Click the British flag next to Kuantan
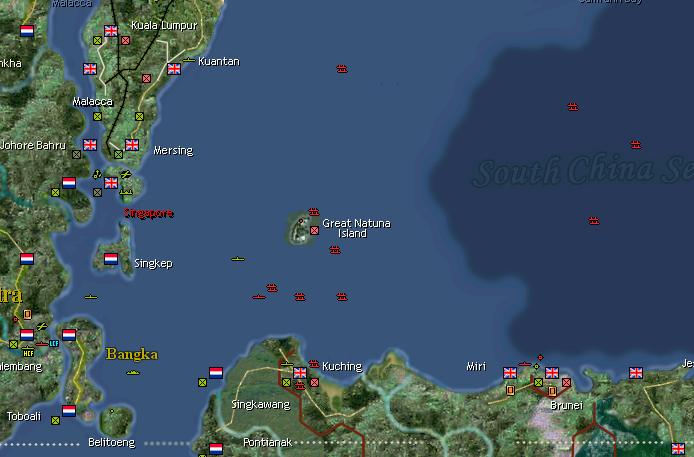The image size is (694, 457). [174, 69]
